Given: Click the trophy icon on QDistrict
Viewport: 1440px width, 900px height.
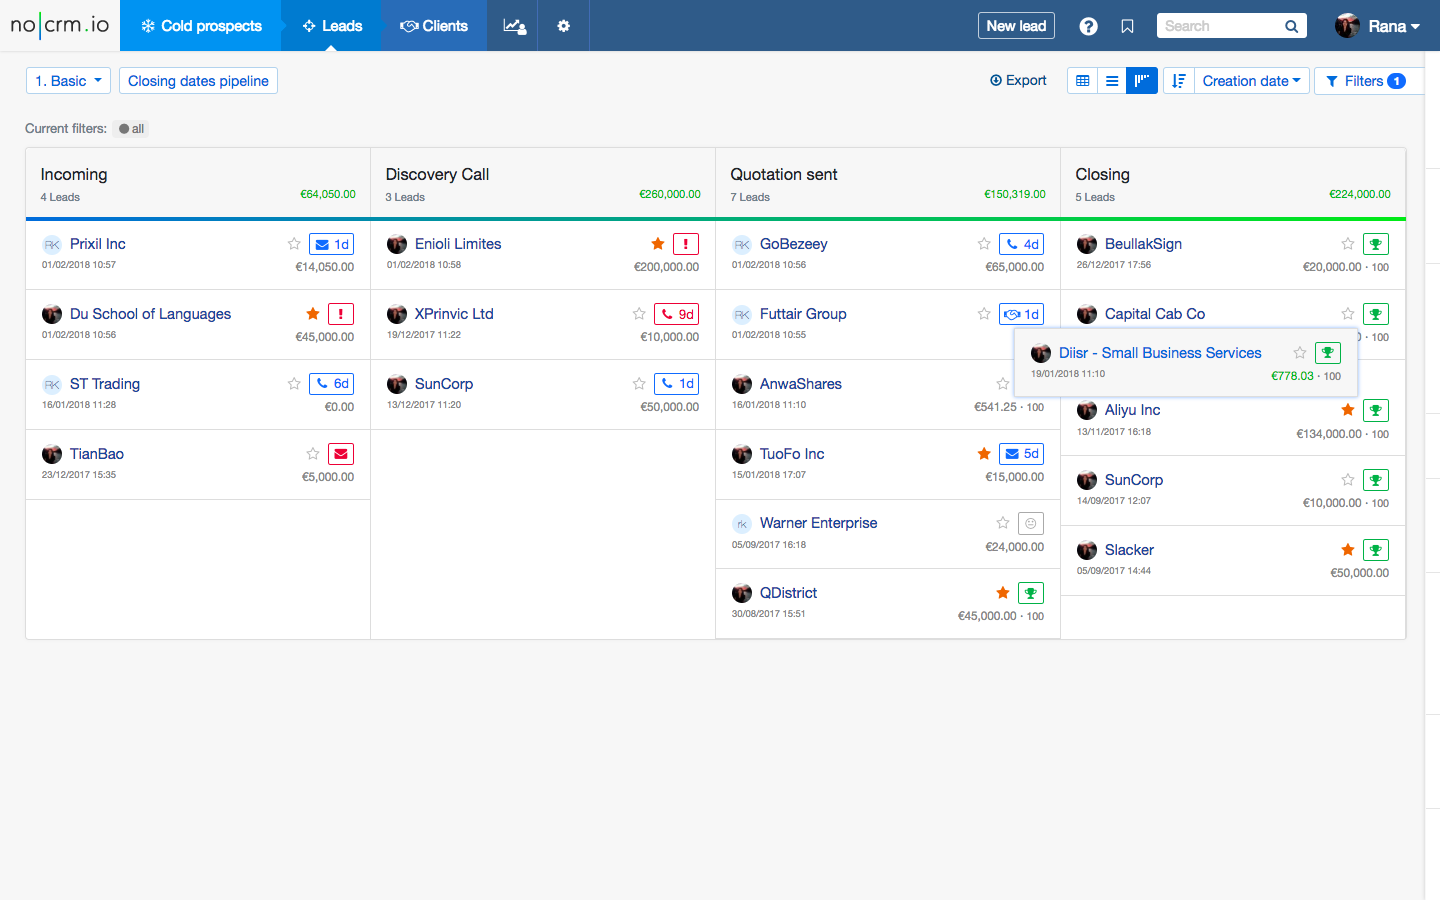Looking at the screenshot, I should pos(1030,593).
